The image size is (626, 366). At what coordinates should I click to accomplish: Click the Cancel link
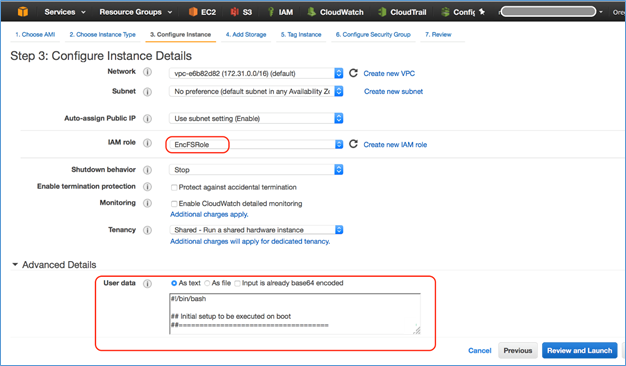click(479, 350)
